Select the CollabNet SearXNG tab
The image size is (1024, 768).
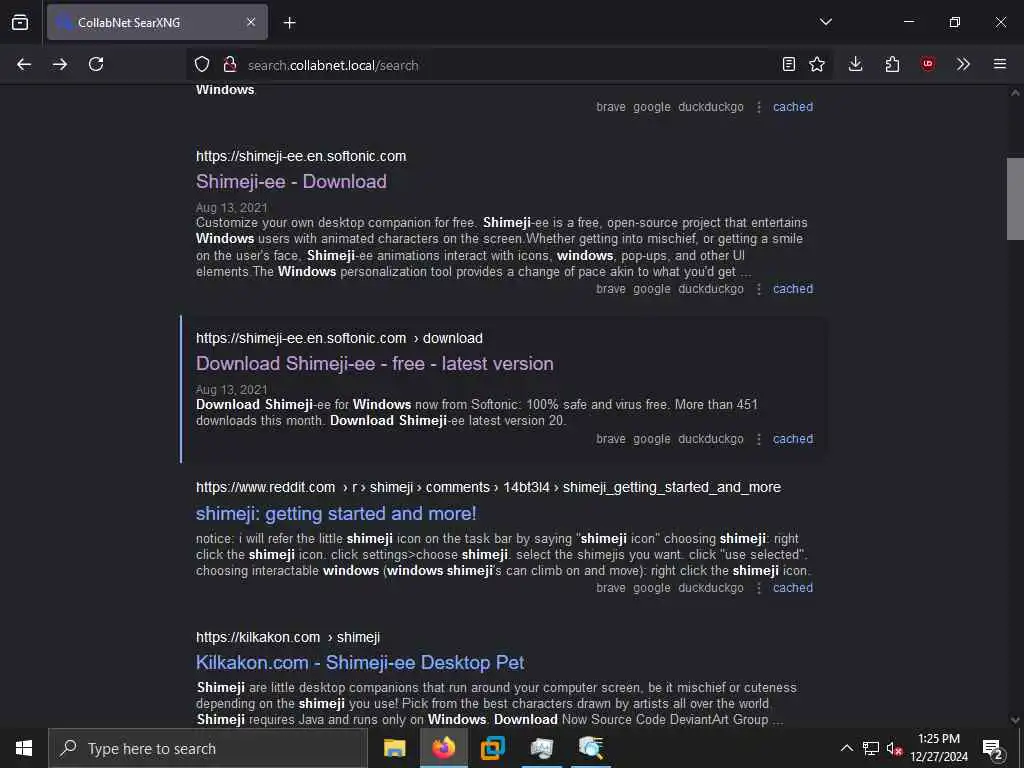tap(157, 22)
